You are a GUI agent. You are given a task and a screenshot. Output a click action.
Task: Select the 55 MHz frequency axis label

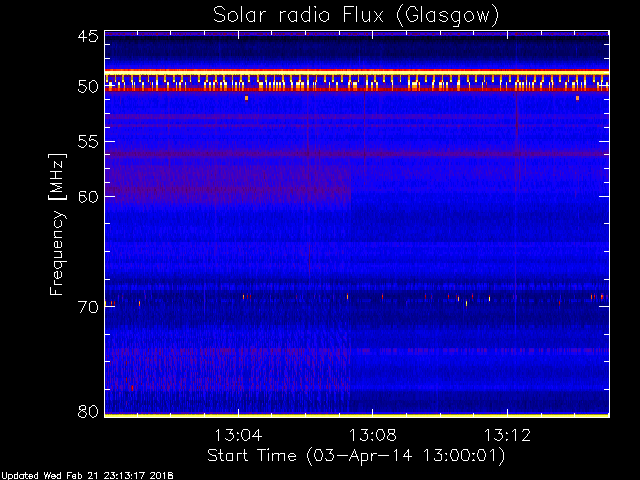88,142
